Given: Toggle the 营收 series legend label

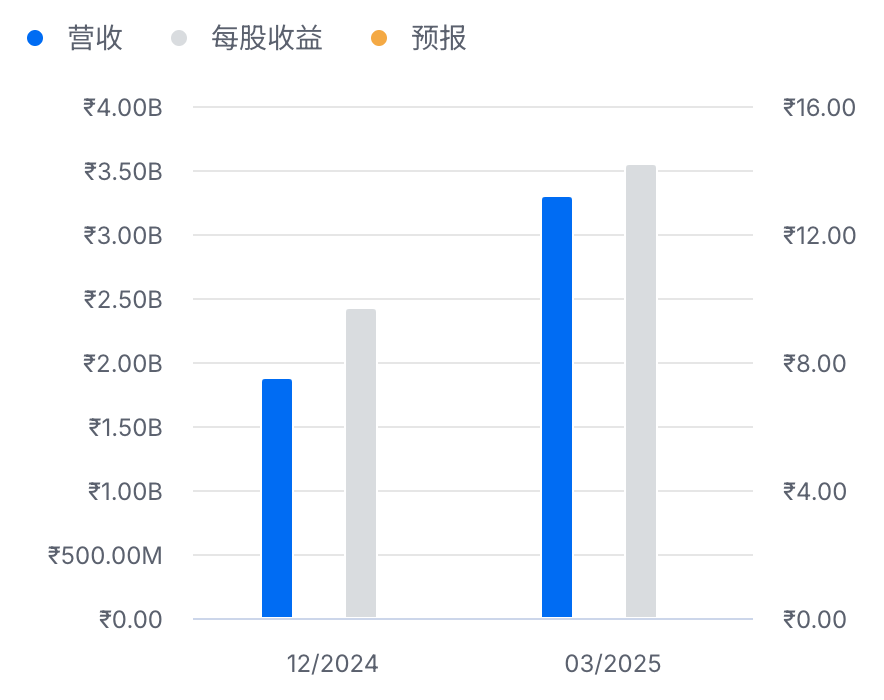Looking at the screenshot, I should pos(95,39).
